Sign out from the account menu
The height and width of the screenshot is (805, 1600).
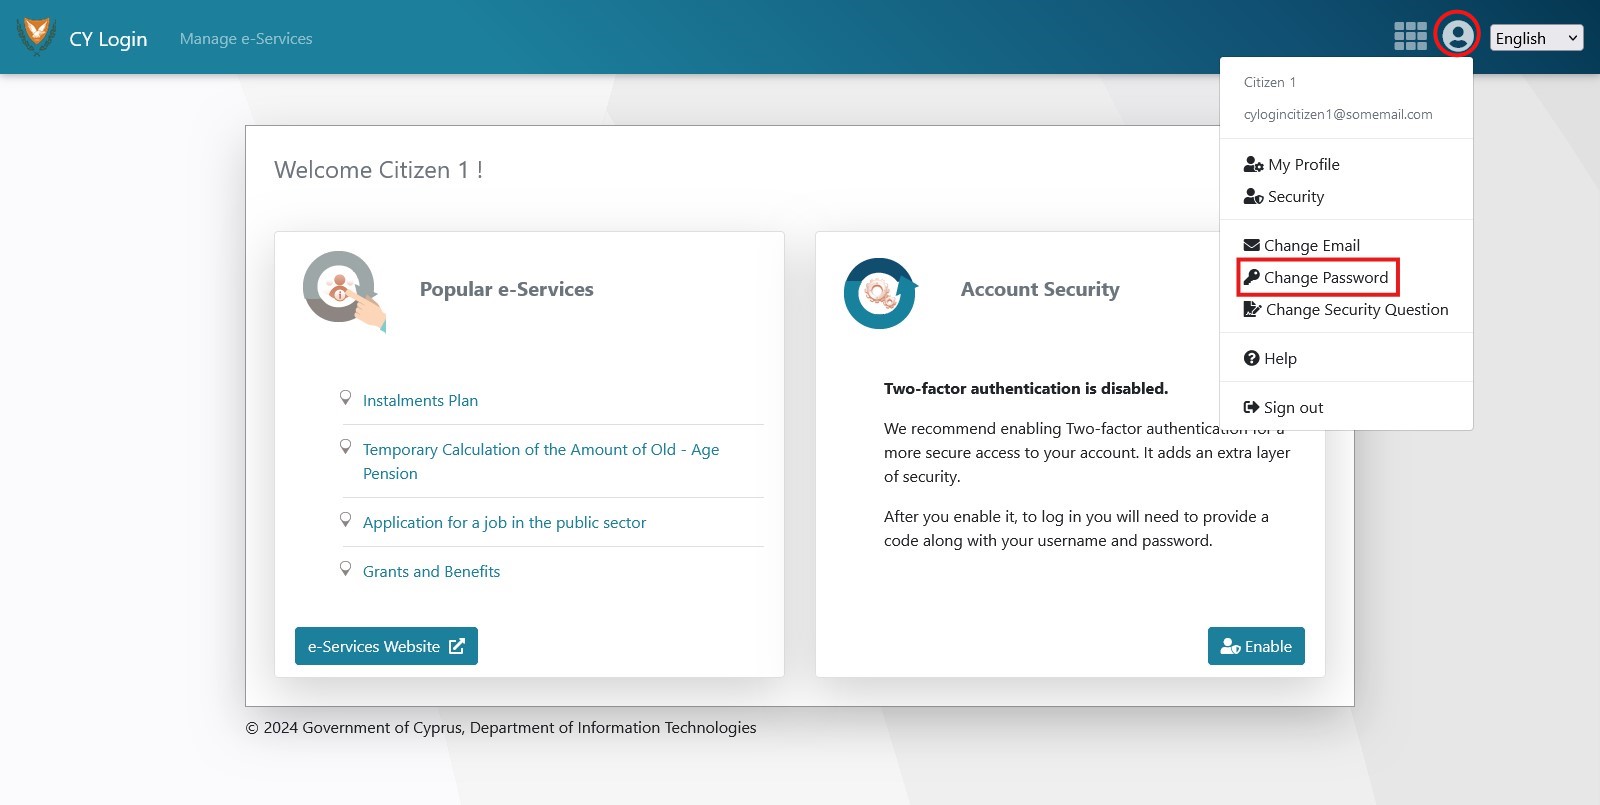click(1292, 407)
